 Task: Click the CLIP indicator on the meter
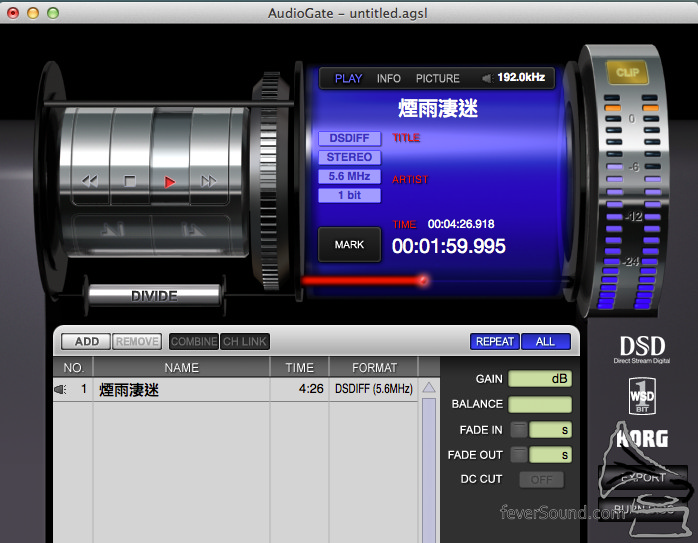click(x=627, y=72)
